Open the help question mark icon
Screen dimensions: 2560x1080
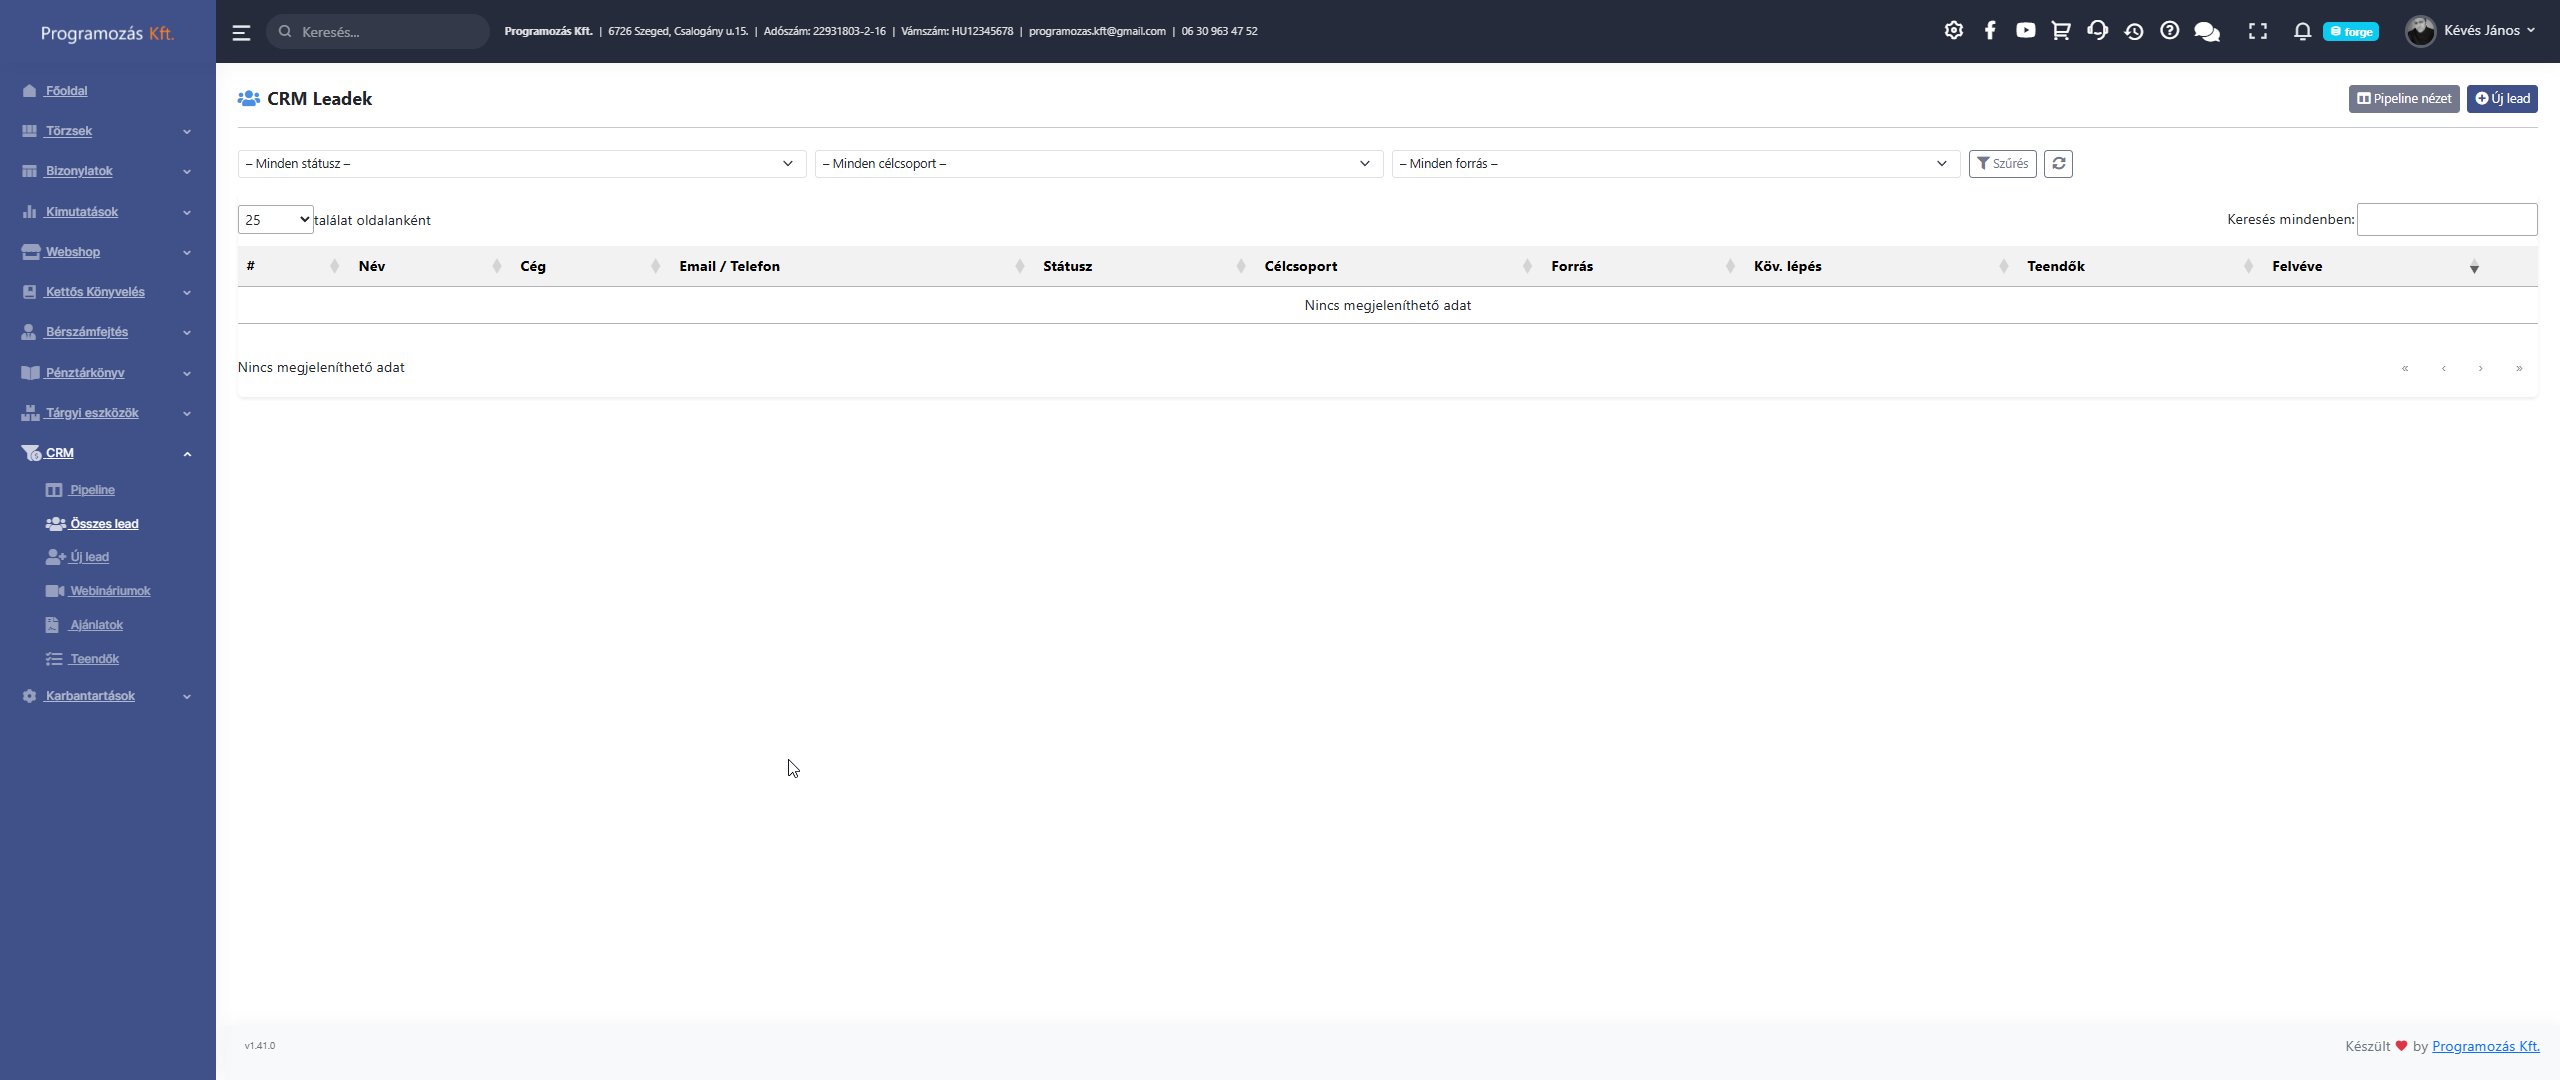[x=2169, y=31]
